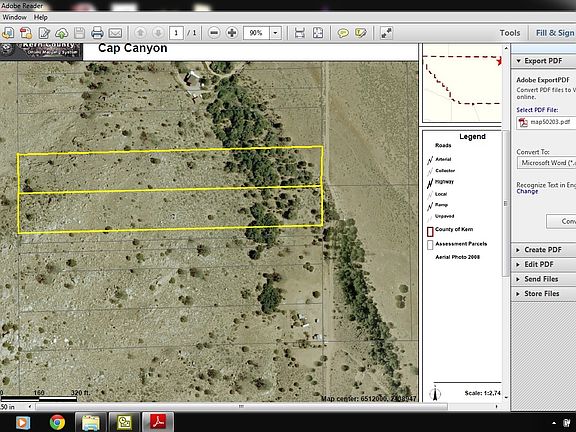The height and width of the screenshot is (432, 576).
Task: Click the horizontal scrollbar's right arrow
Action: [497, 406]
